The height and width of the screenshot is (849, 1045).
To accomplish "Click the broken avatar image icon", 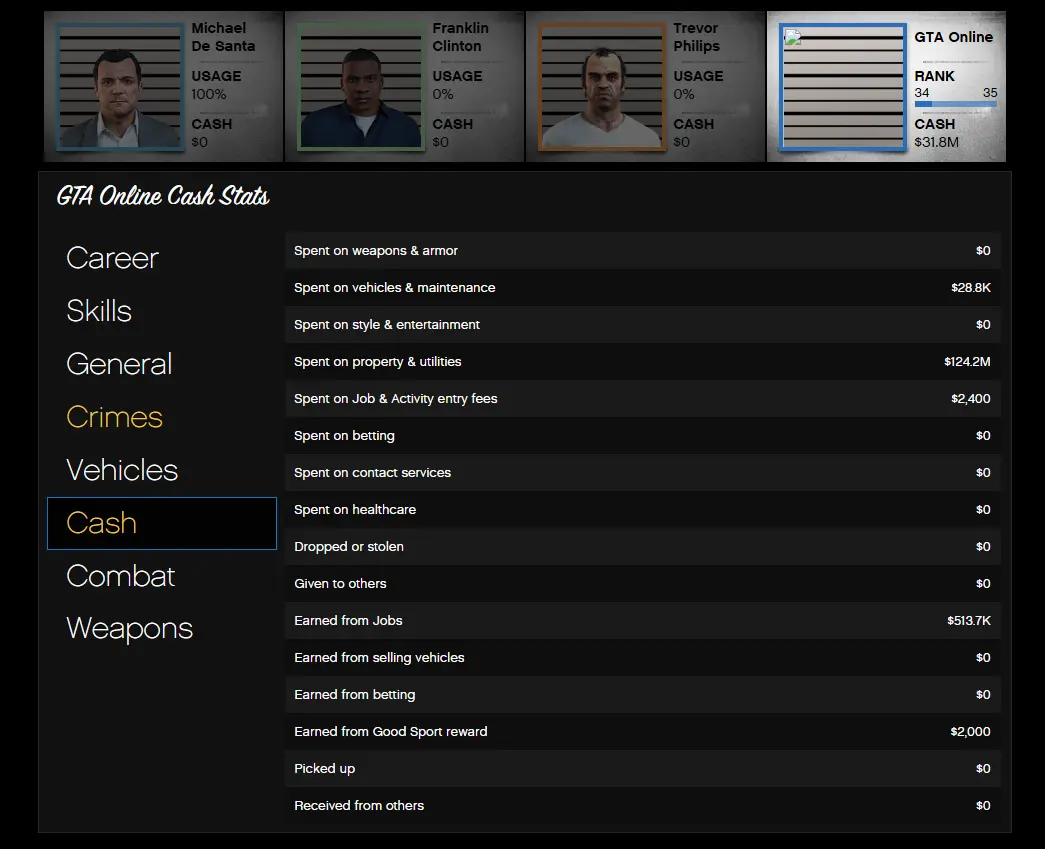I will pyautogui.click(x=792, y=37).
